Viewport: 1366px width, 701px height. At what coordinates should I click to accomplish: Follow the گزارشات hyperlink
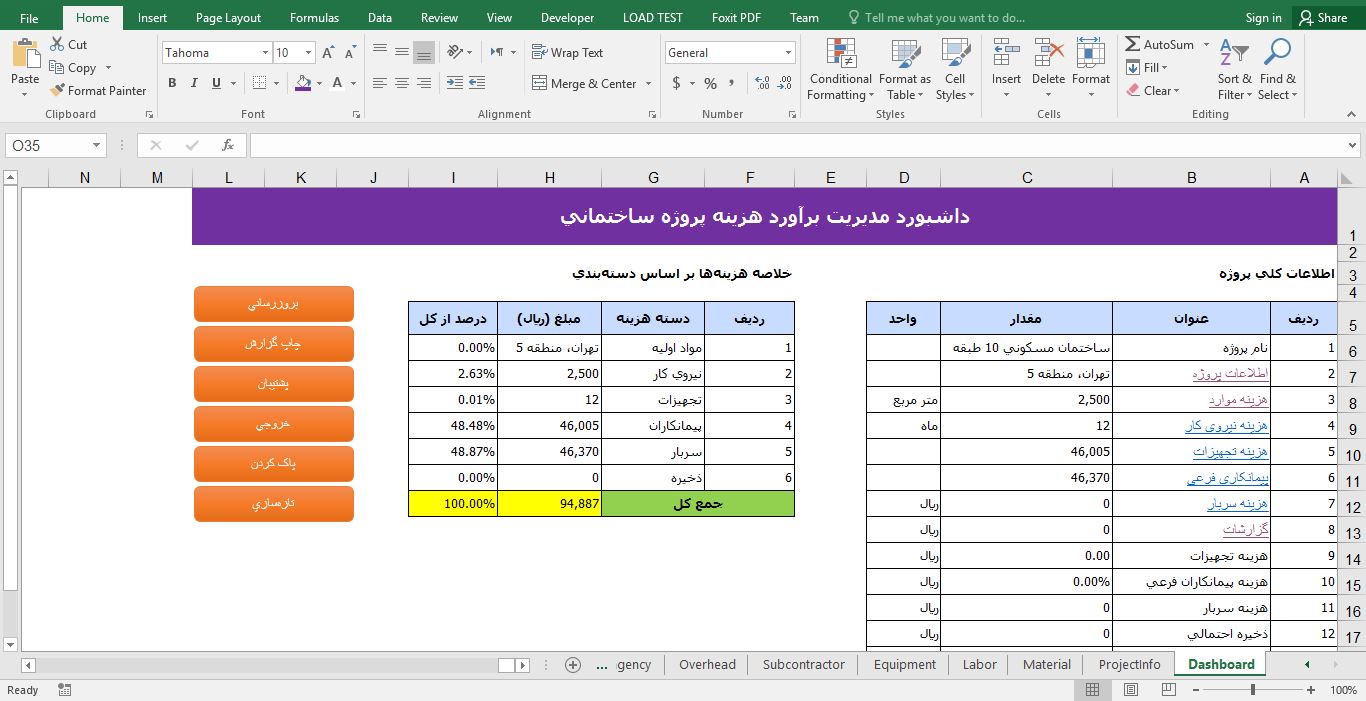click(1247, 529)
